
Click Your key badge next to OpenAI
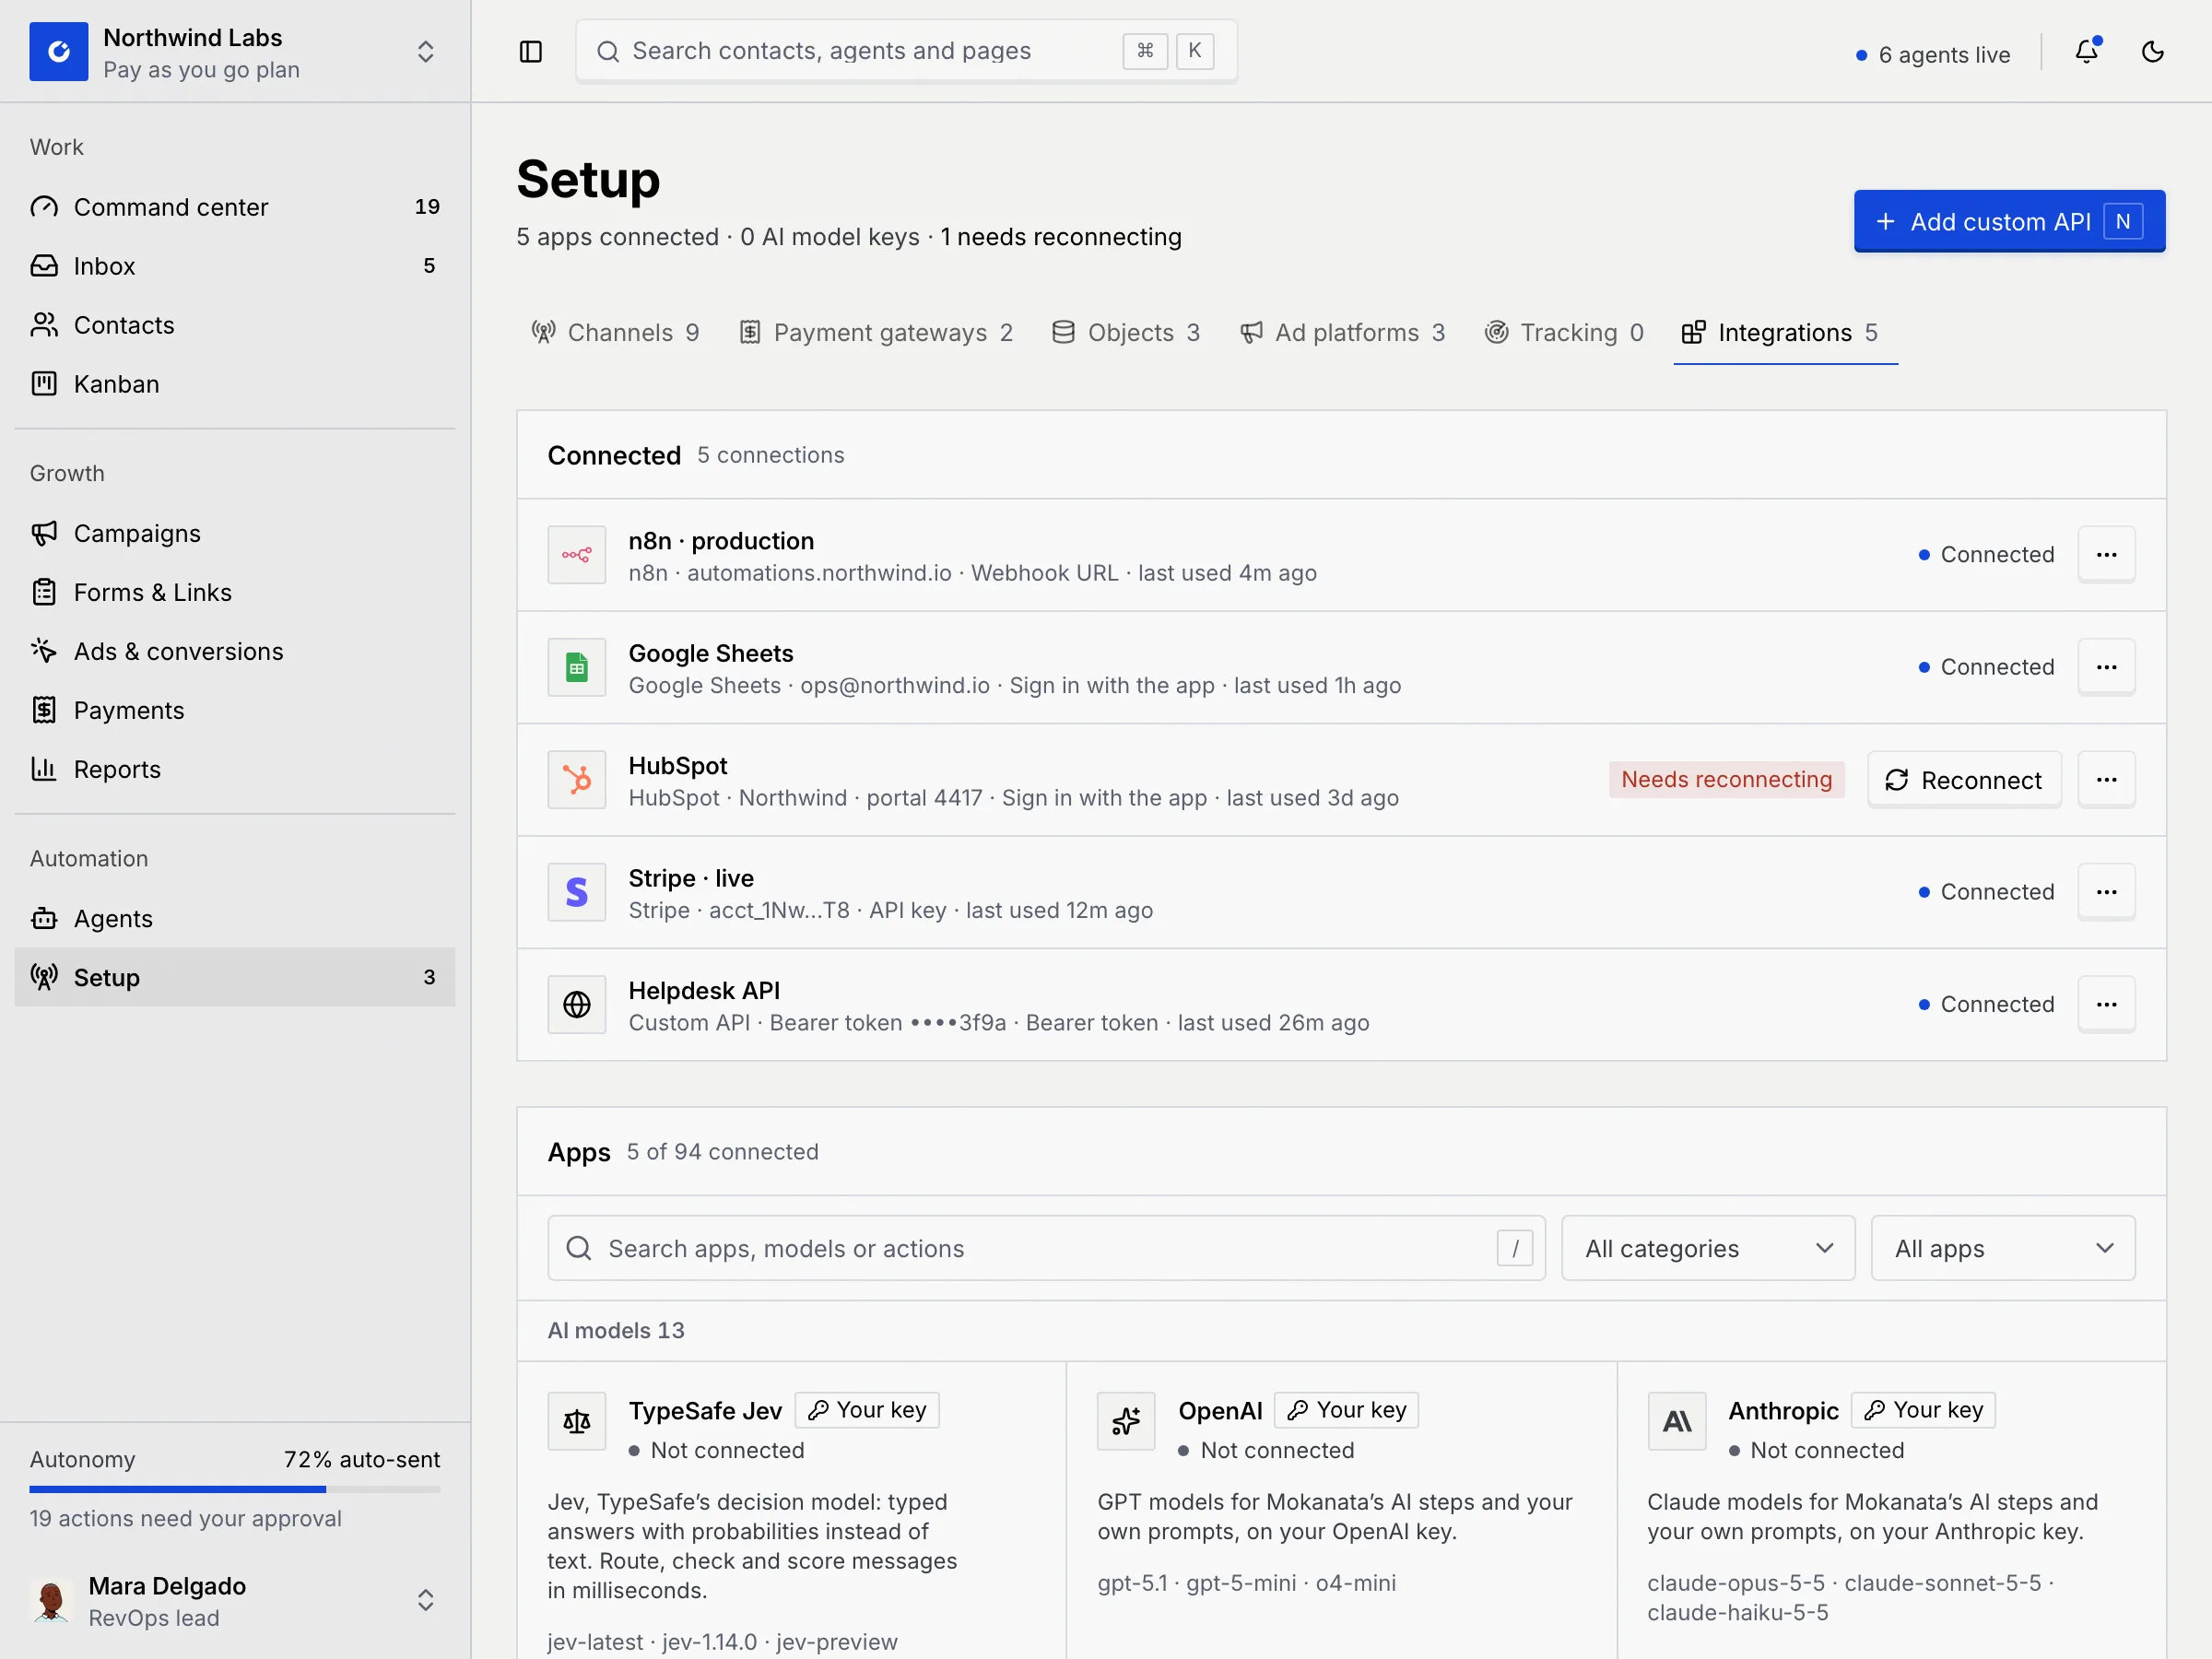(x=1346, y=1410)
